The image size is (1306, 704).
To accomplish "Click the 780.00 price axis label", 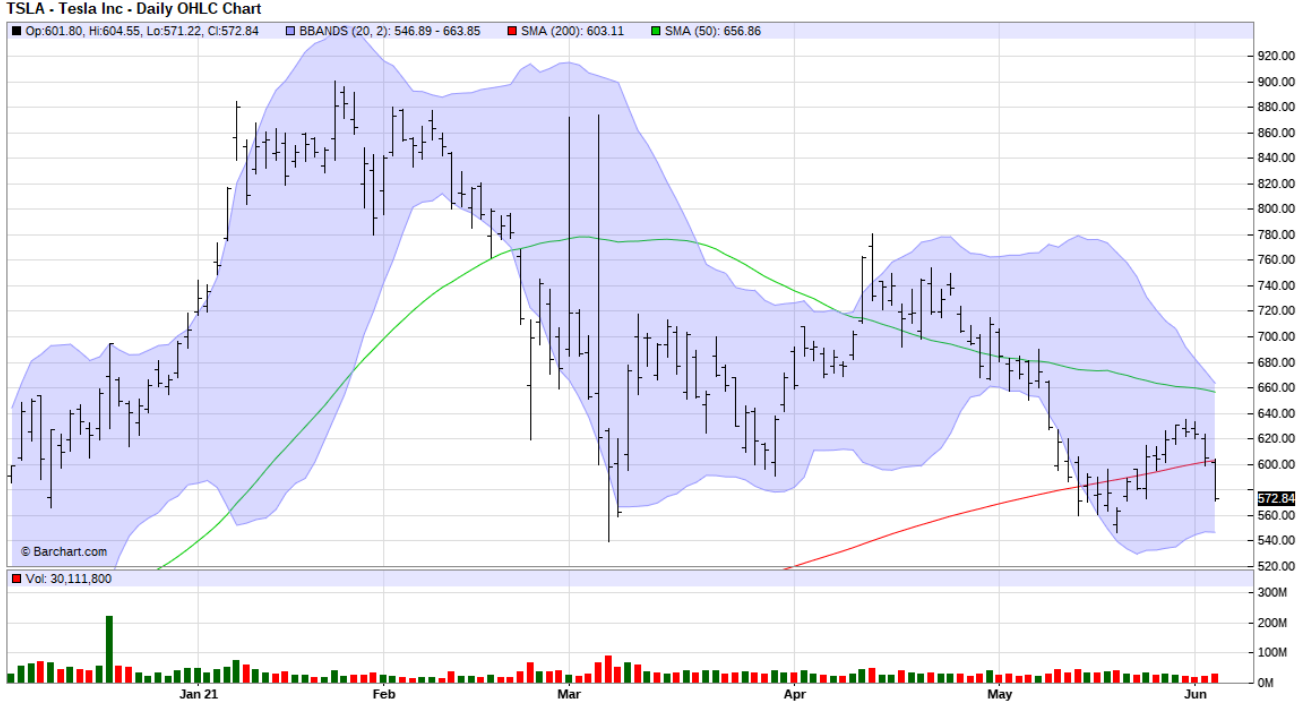I will coord(1277,235).
